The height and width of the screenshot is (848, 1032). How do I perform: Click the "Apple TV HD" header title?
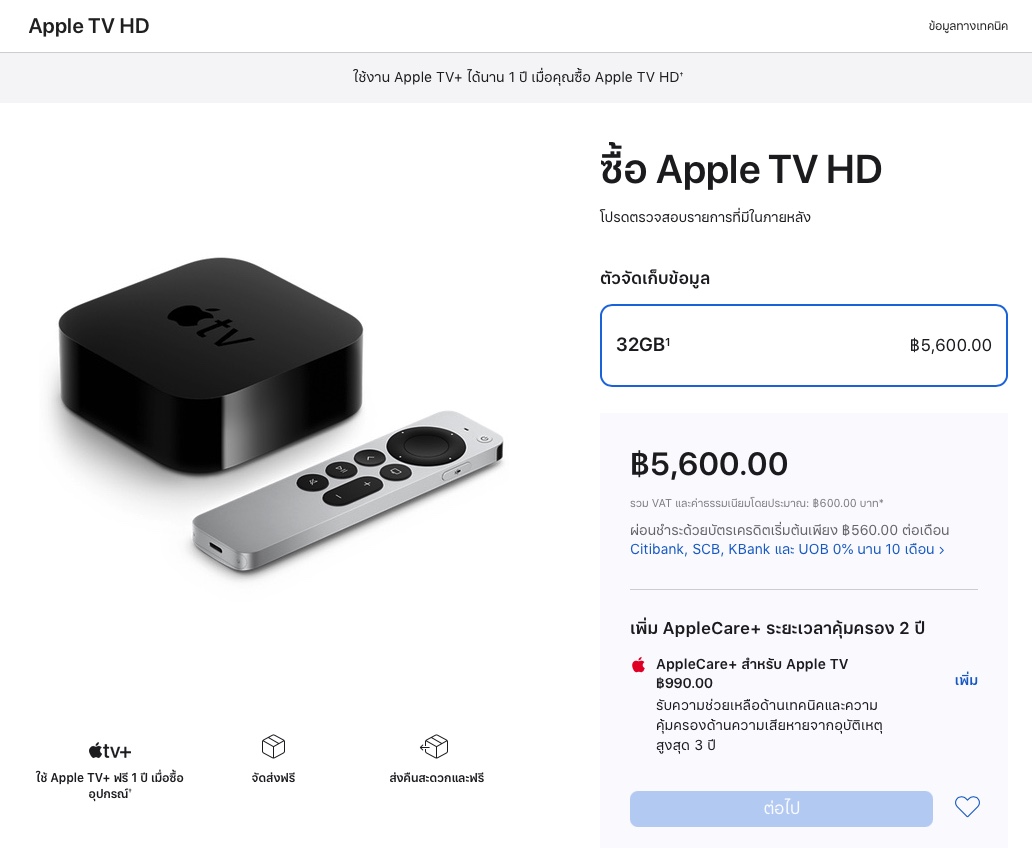pos(89,26)
